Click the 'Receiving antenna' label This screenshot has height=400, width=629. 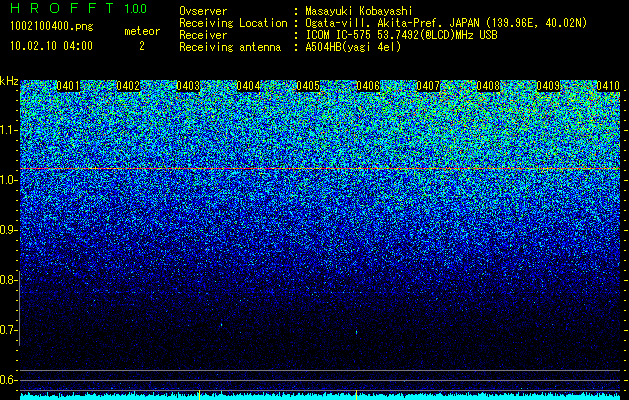point(230,47)
